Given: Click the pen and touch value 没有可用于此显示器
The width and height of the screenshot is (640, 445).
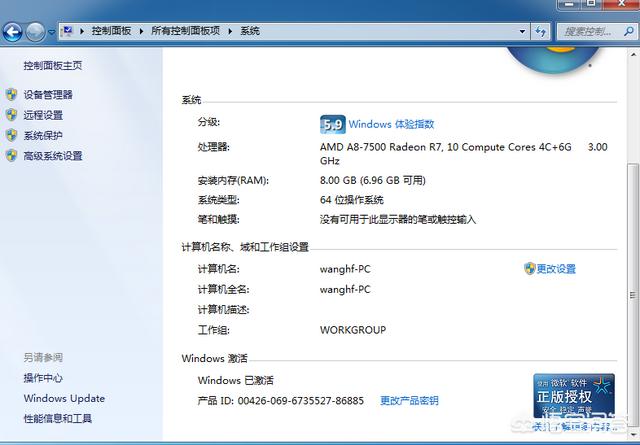Looking at the screenshot, I should coord(398,220).
